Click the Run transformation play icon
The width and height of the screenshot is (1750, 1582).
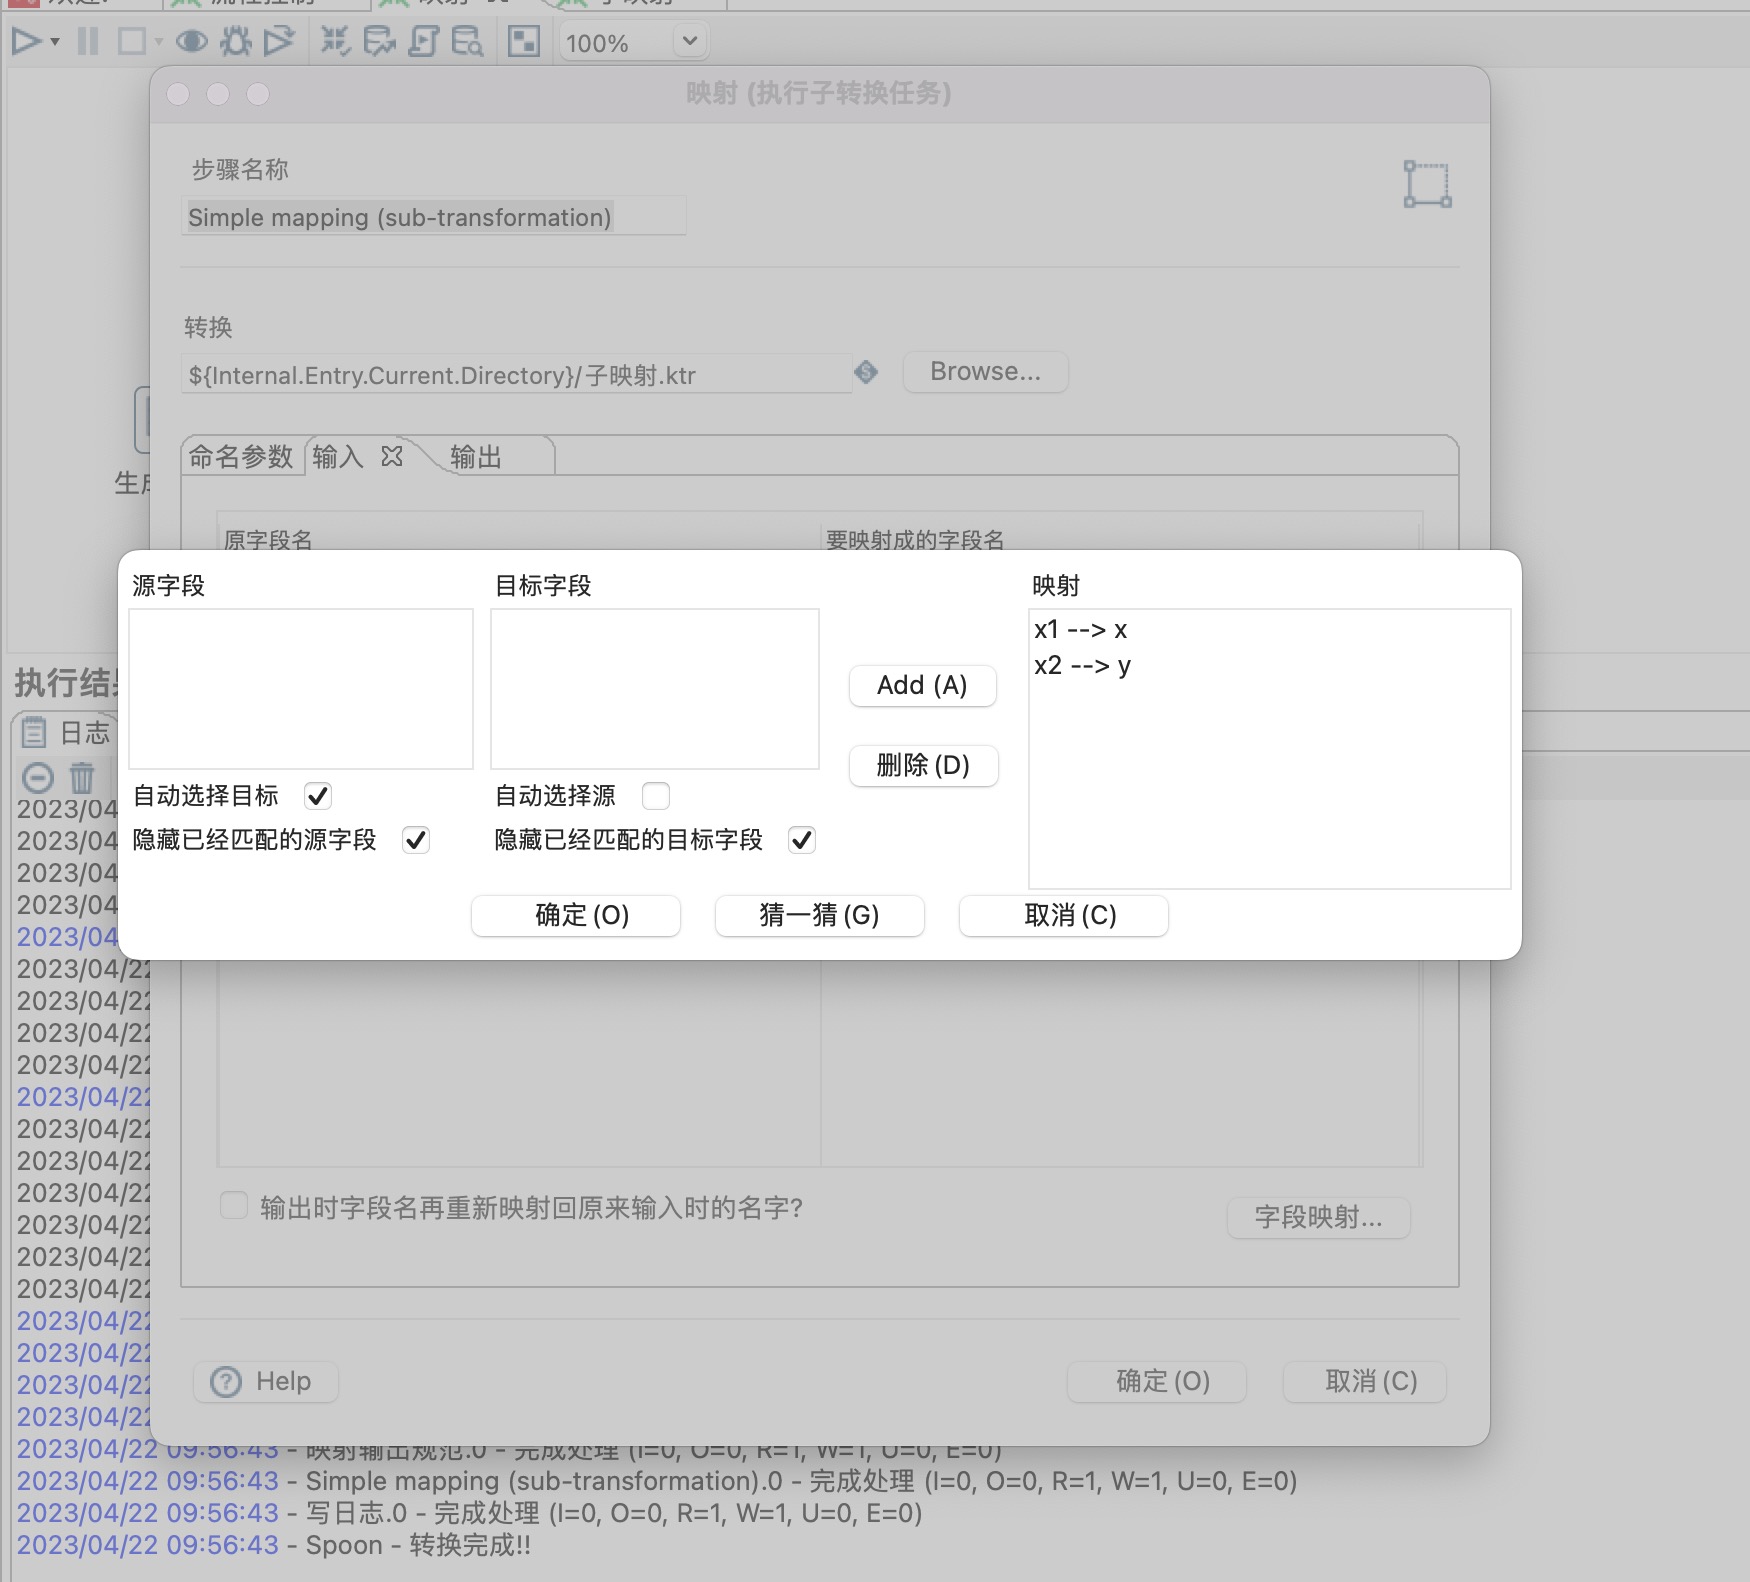click(x=25, y=42)
